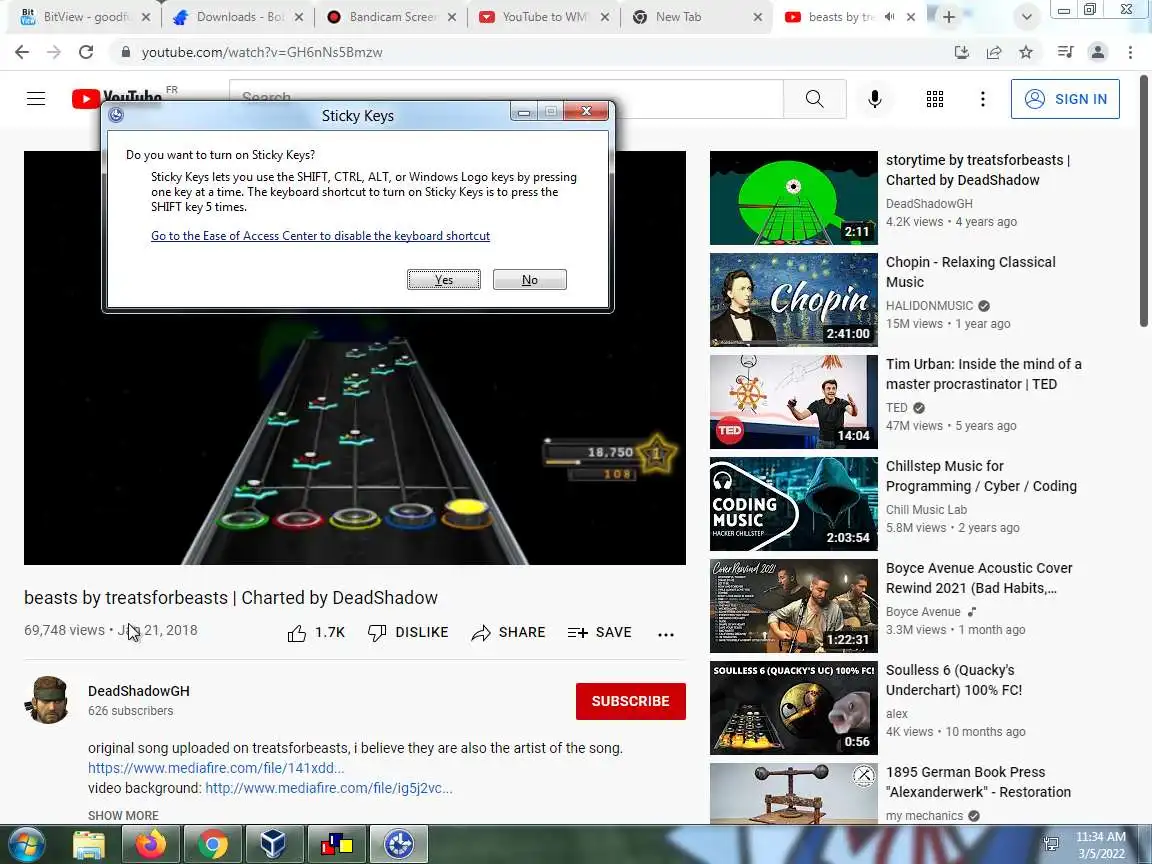Launch Firefox from the taskbar

point(151,844)
